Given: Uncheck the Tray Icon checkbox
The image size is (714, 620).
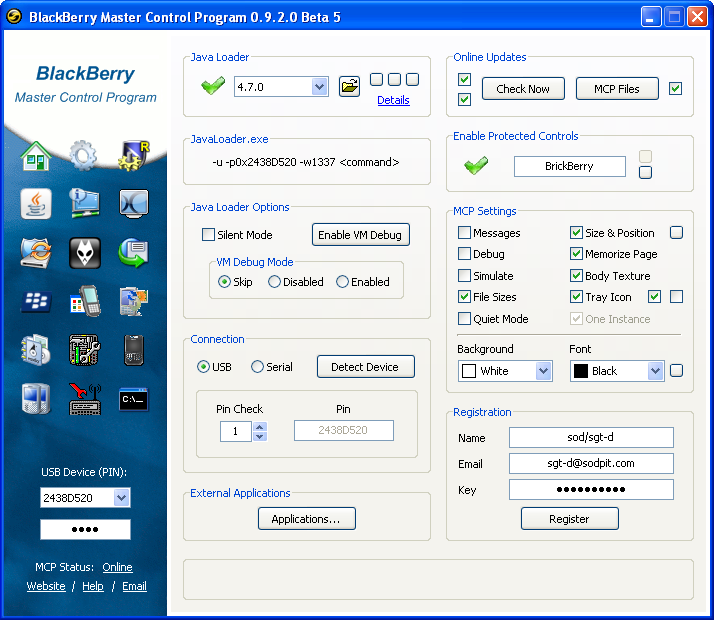Looking at the screenshot, I should tap(576, 297).
